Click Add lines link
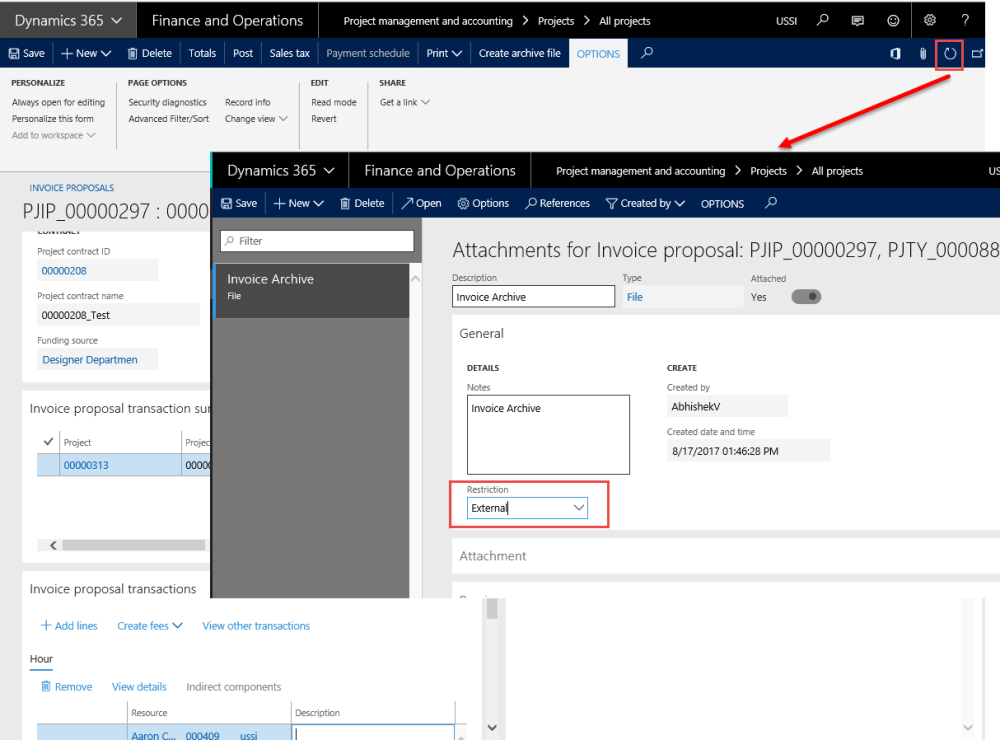 tap(69, 626)
